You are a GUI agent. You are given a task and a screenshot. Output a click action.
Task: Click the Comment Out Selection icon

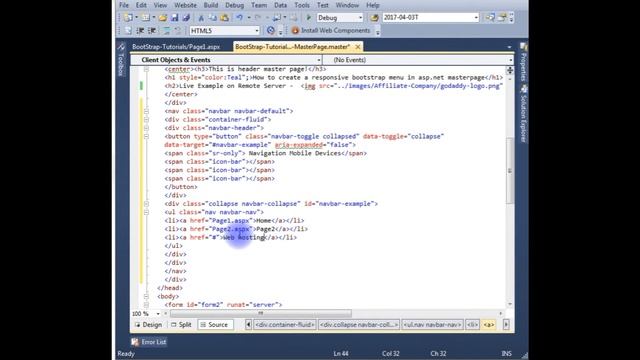point(167,31)
